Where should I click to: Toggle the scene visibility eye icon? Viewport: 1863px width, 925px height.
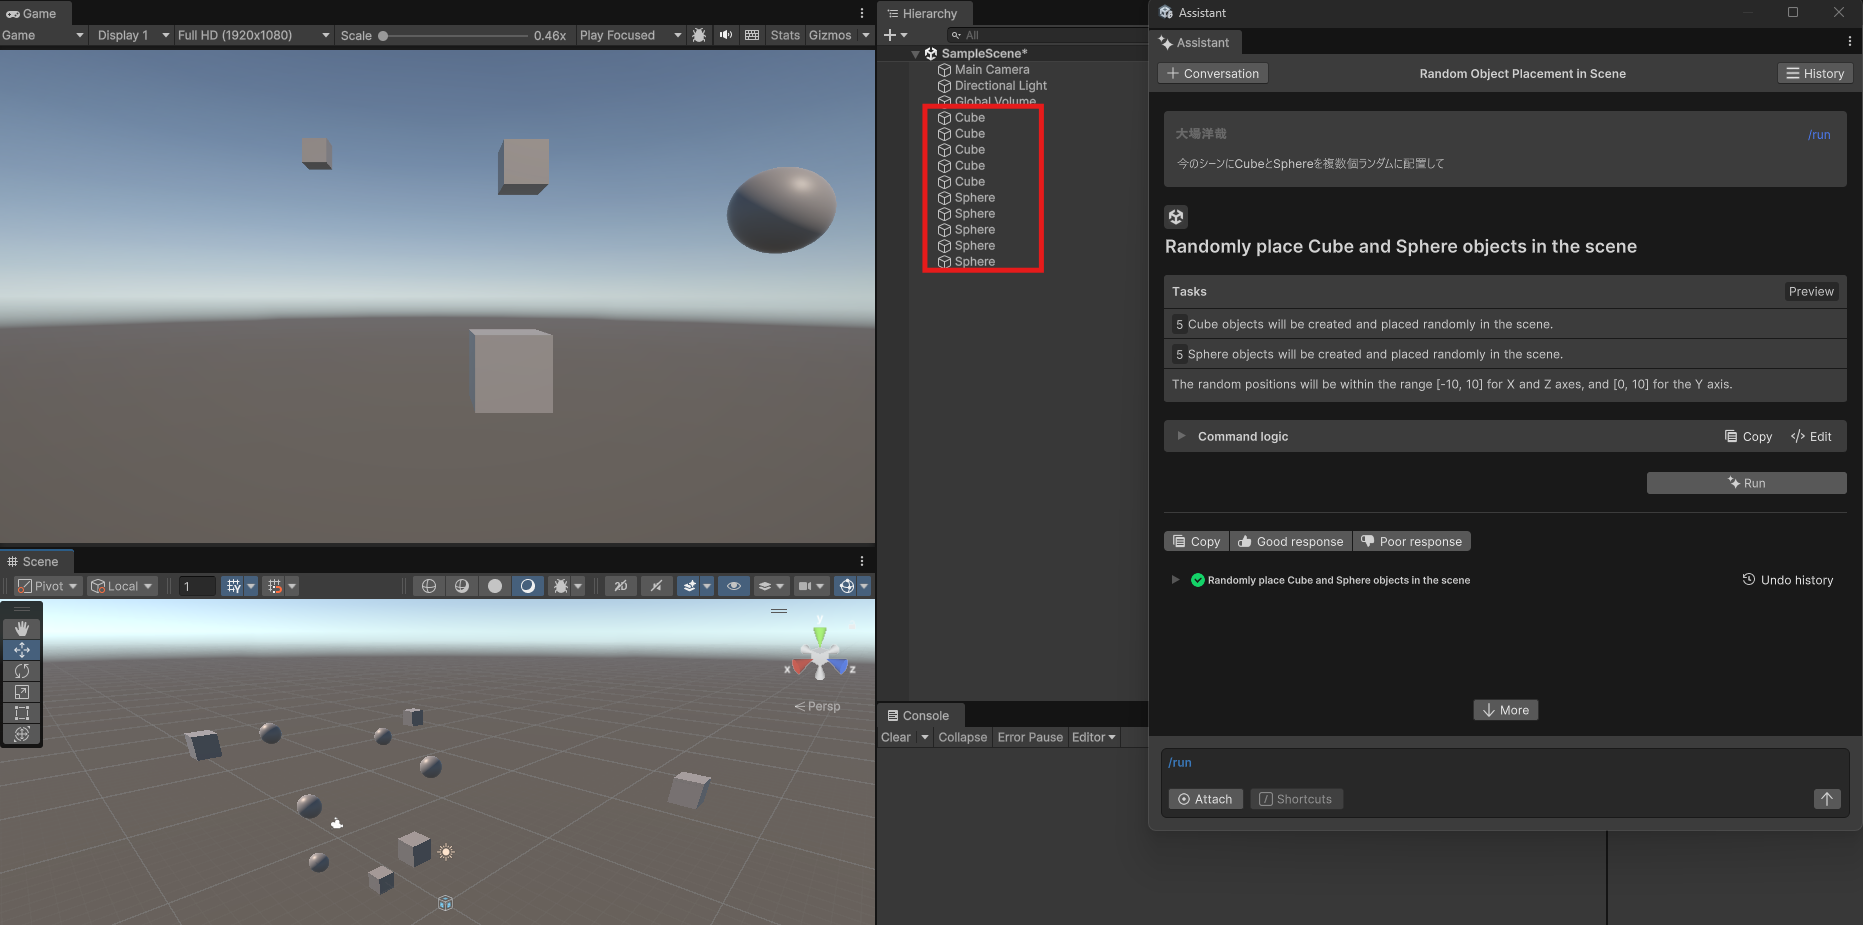pyautogui.click(x=734, y=586)
